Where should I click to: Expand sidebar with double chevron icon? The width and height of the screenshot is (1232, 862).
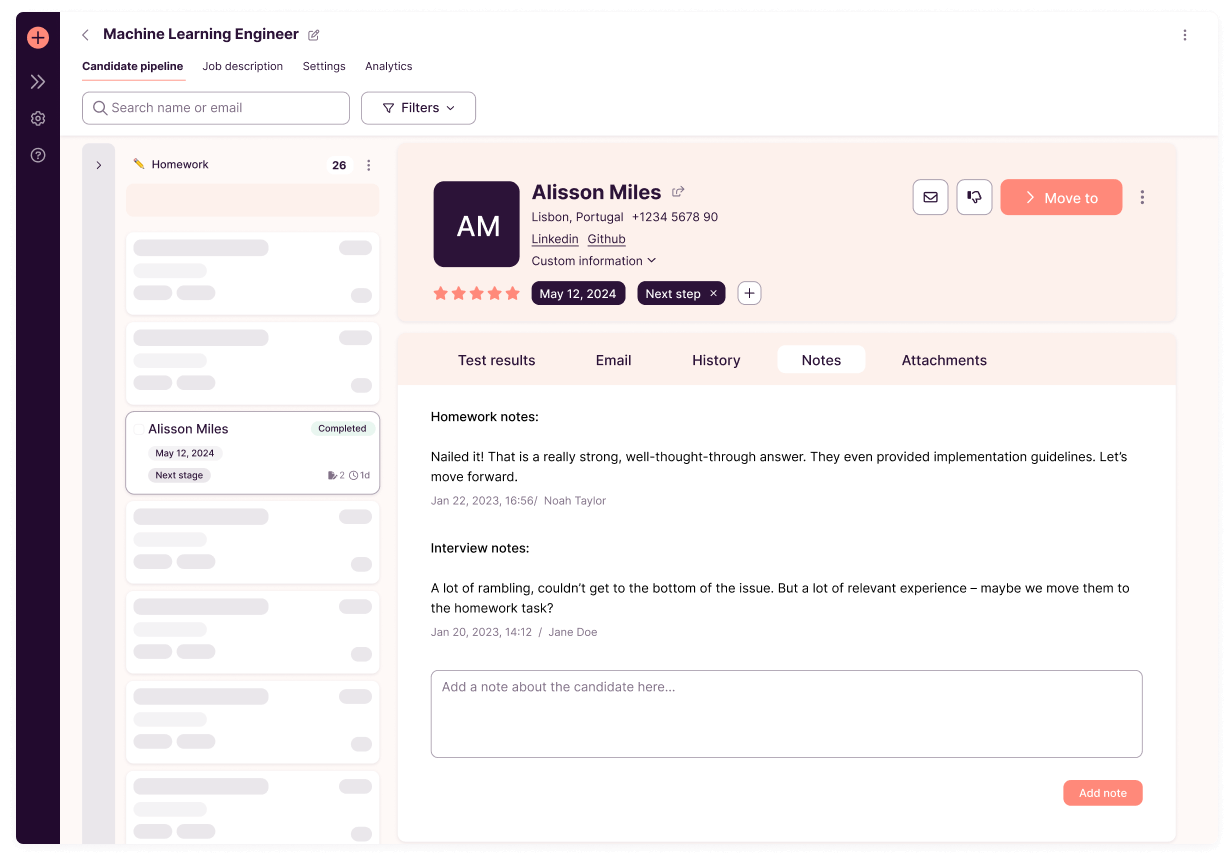[38, 82]
